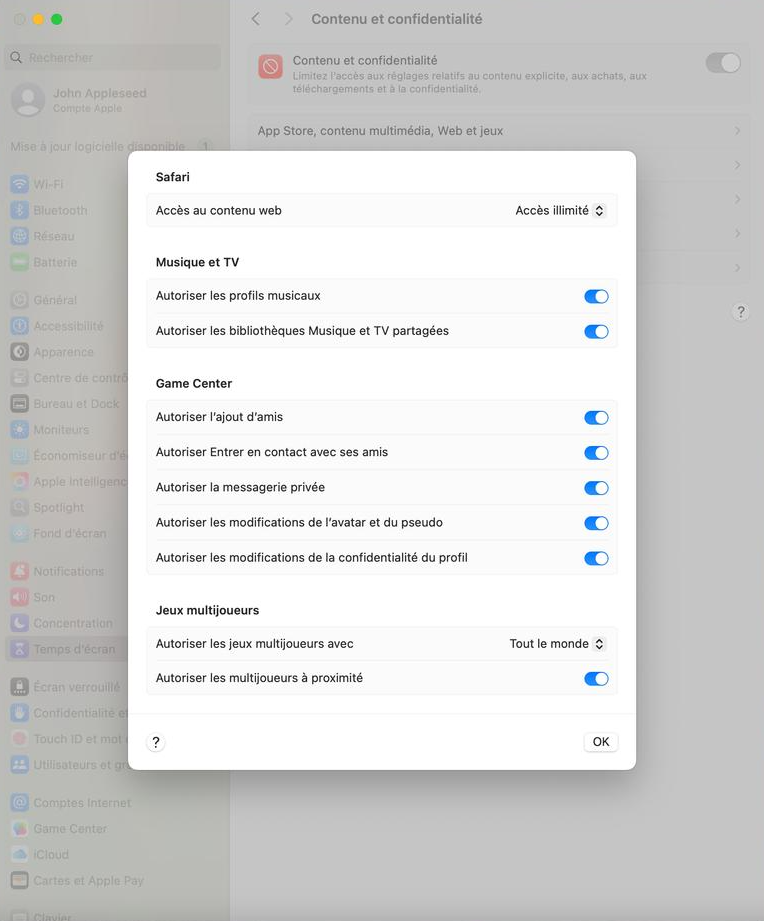Click the Moniteurs sidebar icon
This screenshot has height=921, width=764.
19,429
